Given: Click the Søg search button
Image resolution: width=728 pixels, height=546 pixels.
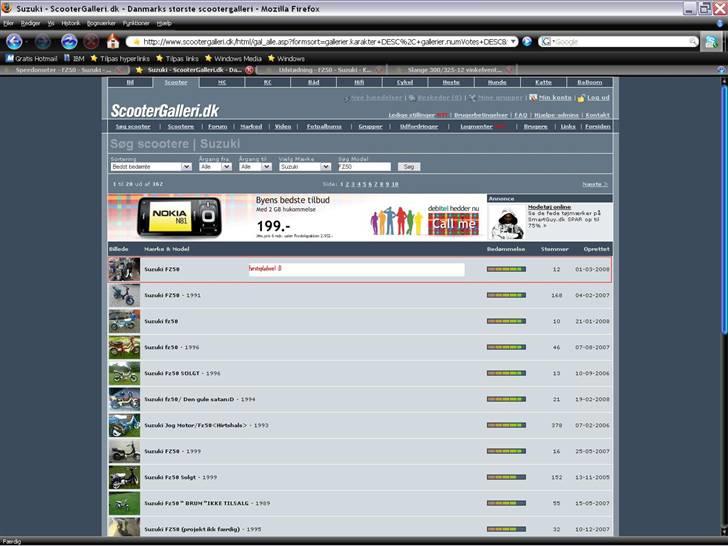Looking at the screenshot, I should click(x=409, y=167).
